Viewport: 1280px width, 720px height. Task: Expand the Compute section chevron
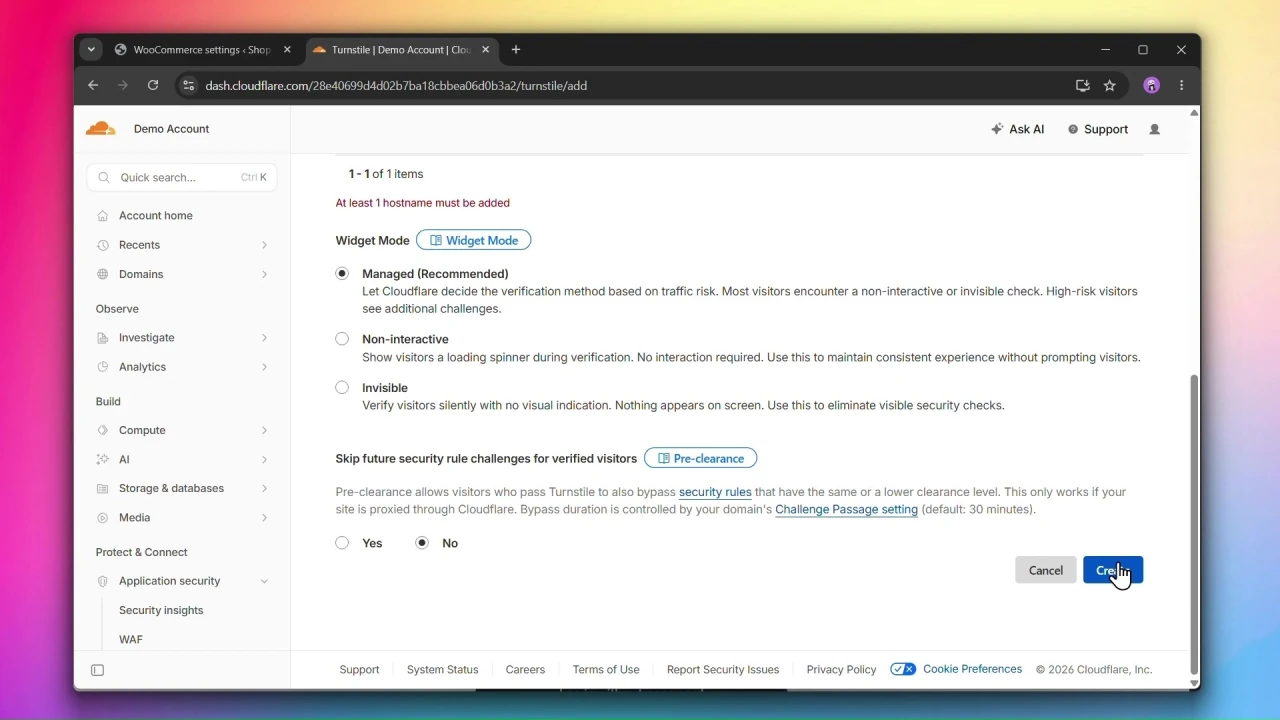[264, 430]
